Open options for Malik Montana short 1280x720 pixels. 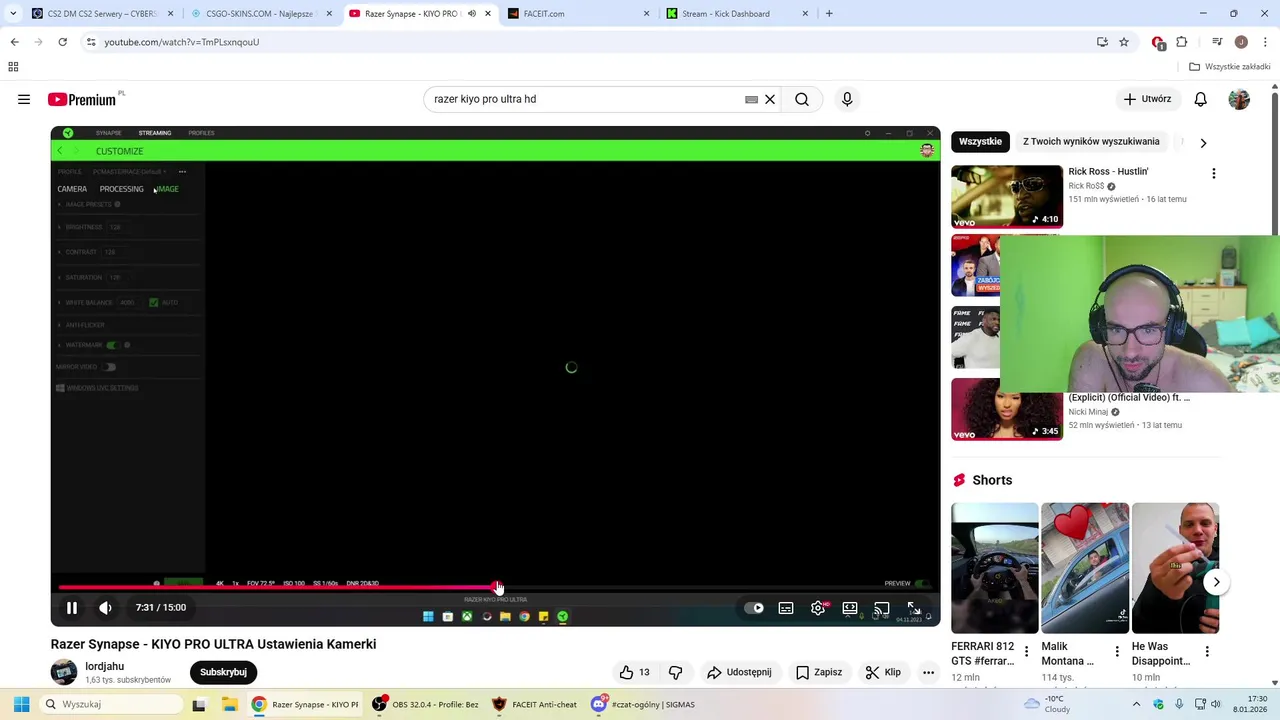(x=1116, y=652)
